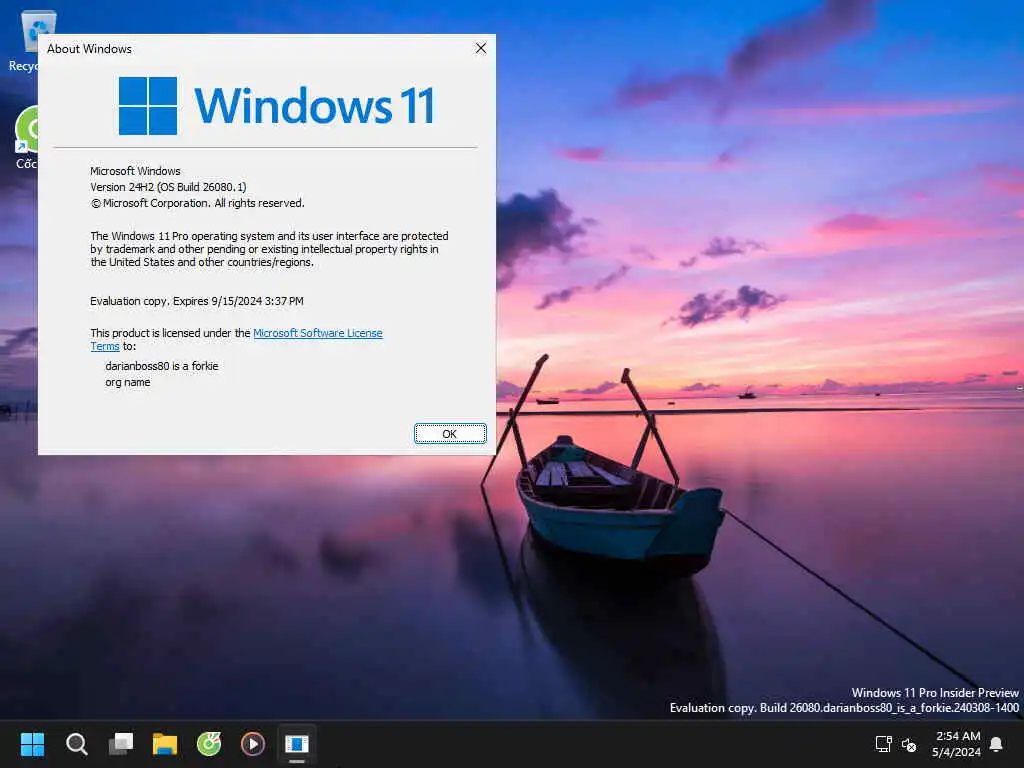Screen dimensions: 1024x768
Task: Click the 'darianboss80 is a forkie' text
Action: point(161,366)
